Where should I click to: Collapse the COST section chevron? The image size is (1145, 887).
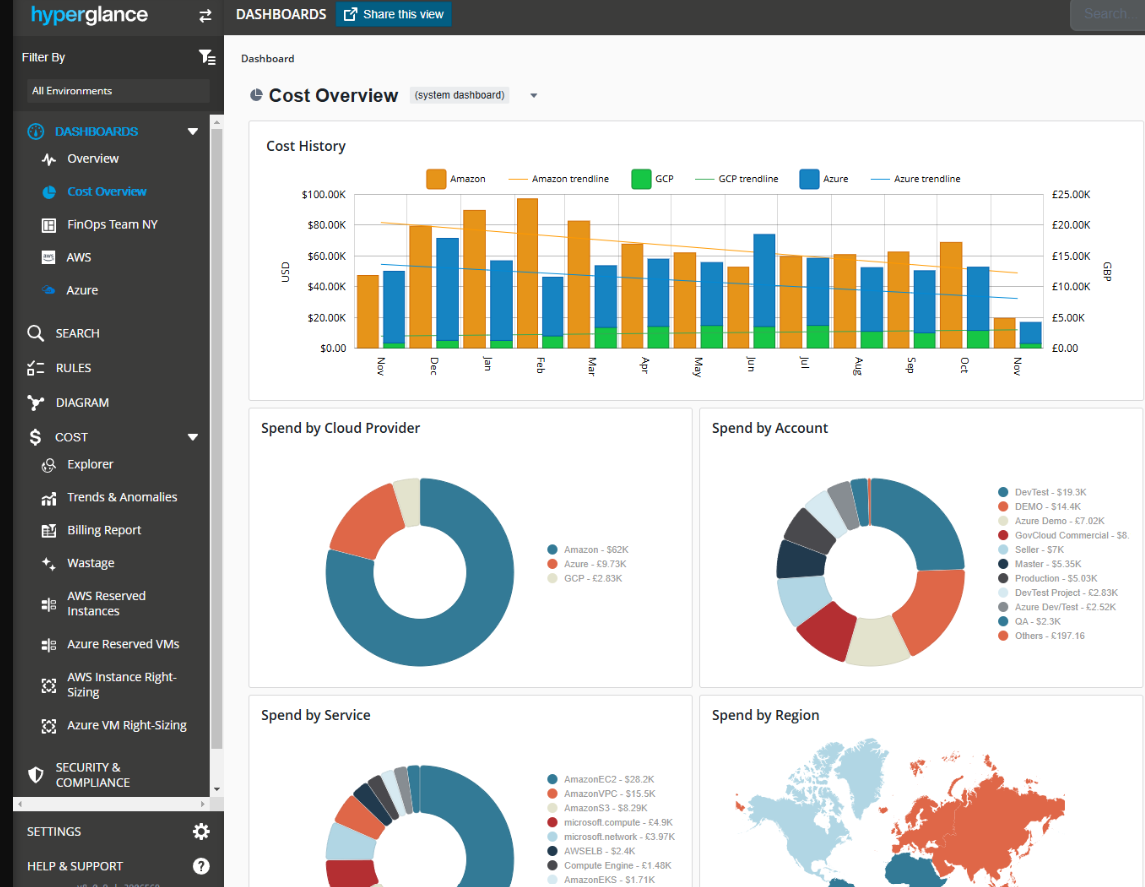[192, 437]
